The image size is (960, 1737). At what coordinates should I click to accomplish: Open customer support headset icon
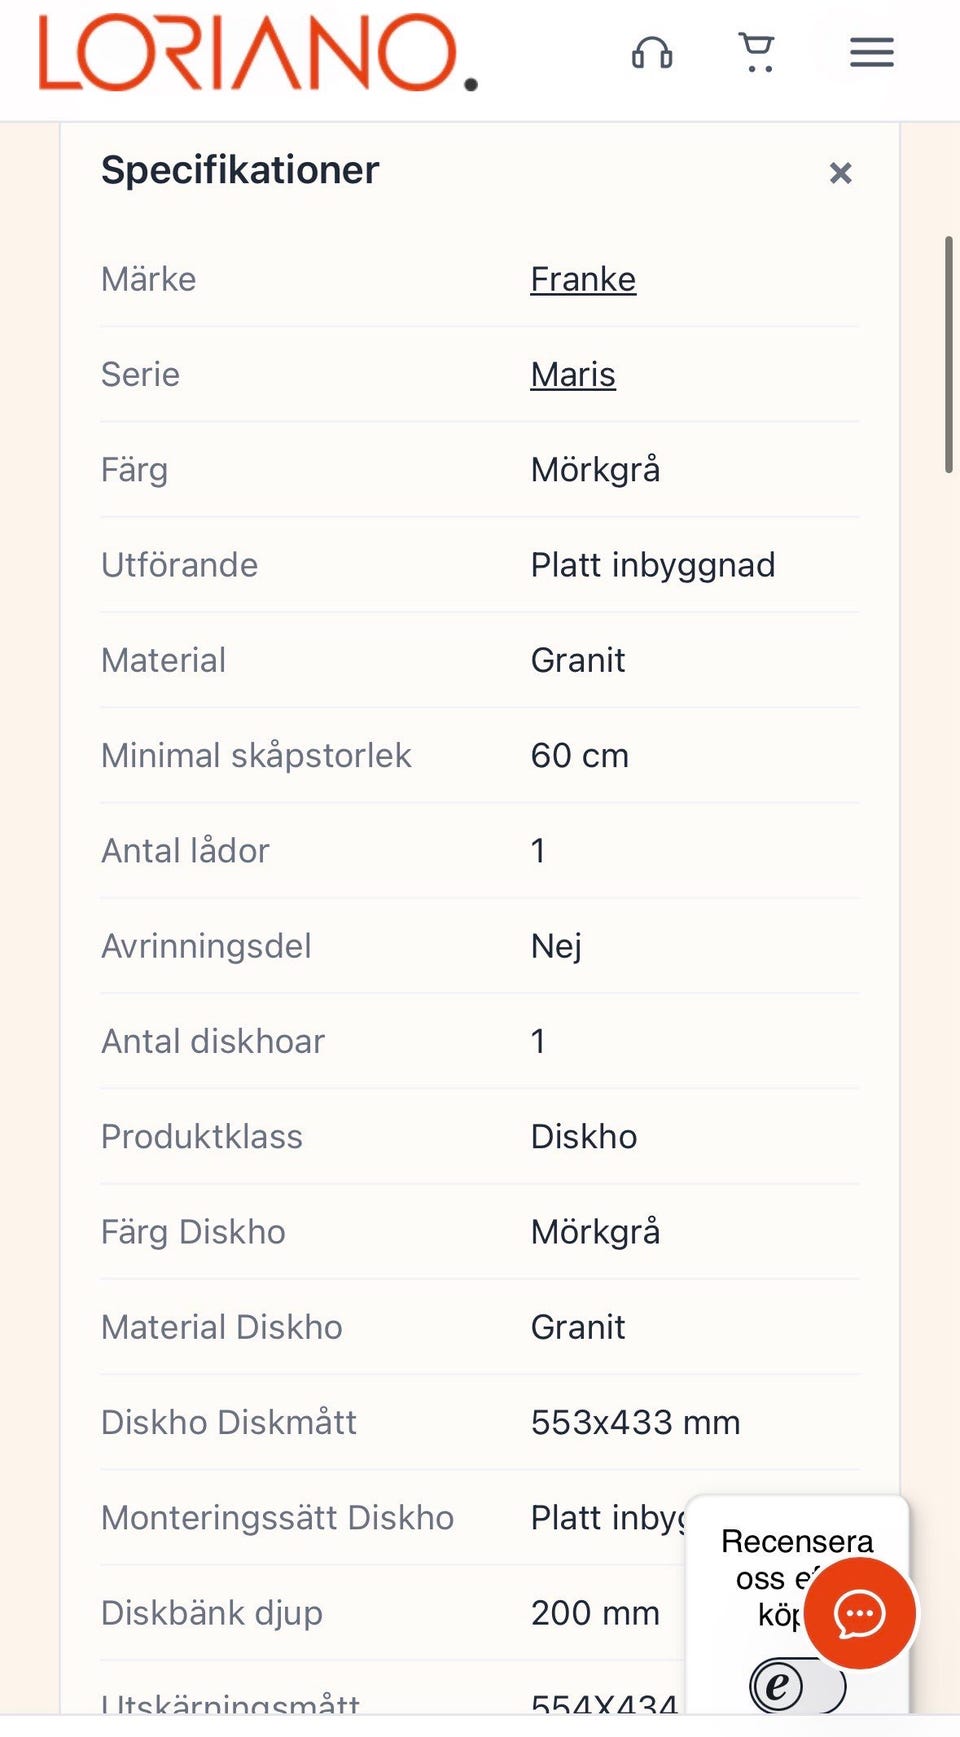(652, 52)
